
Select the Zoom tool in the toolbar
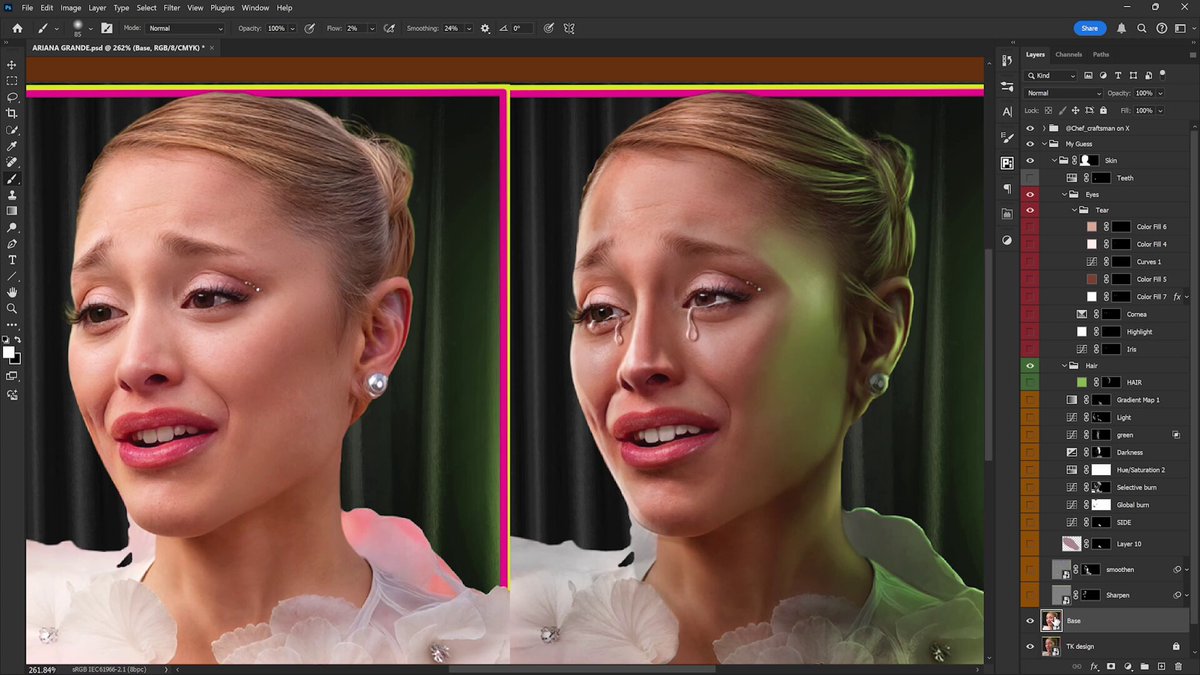[x=12, y=308]
